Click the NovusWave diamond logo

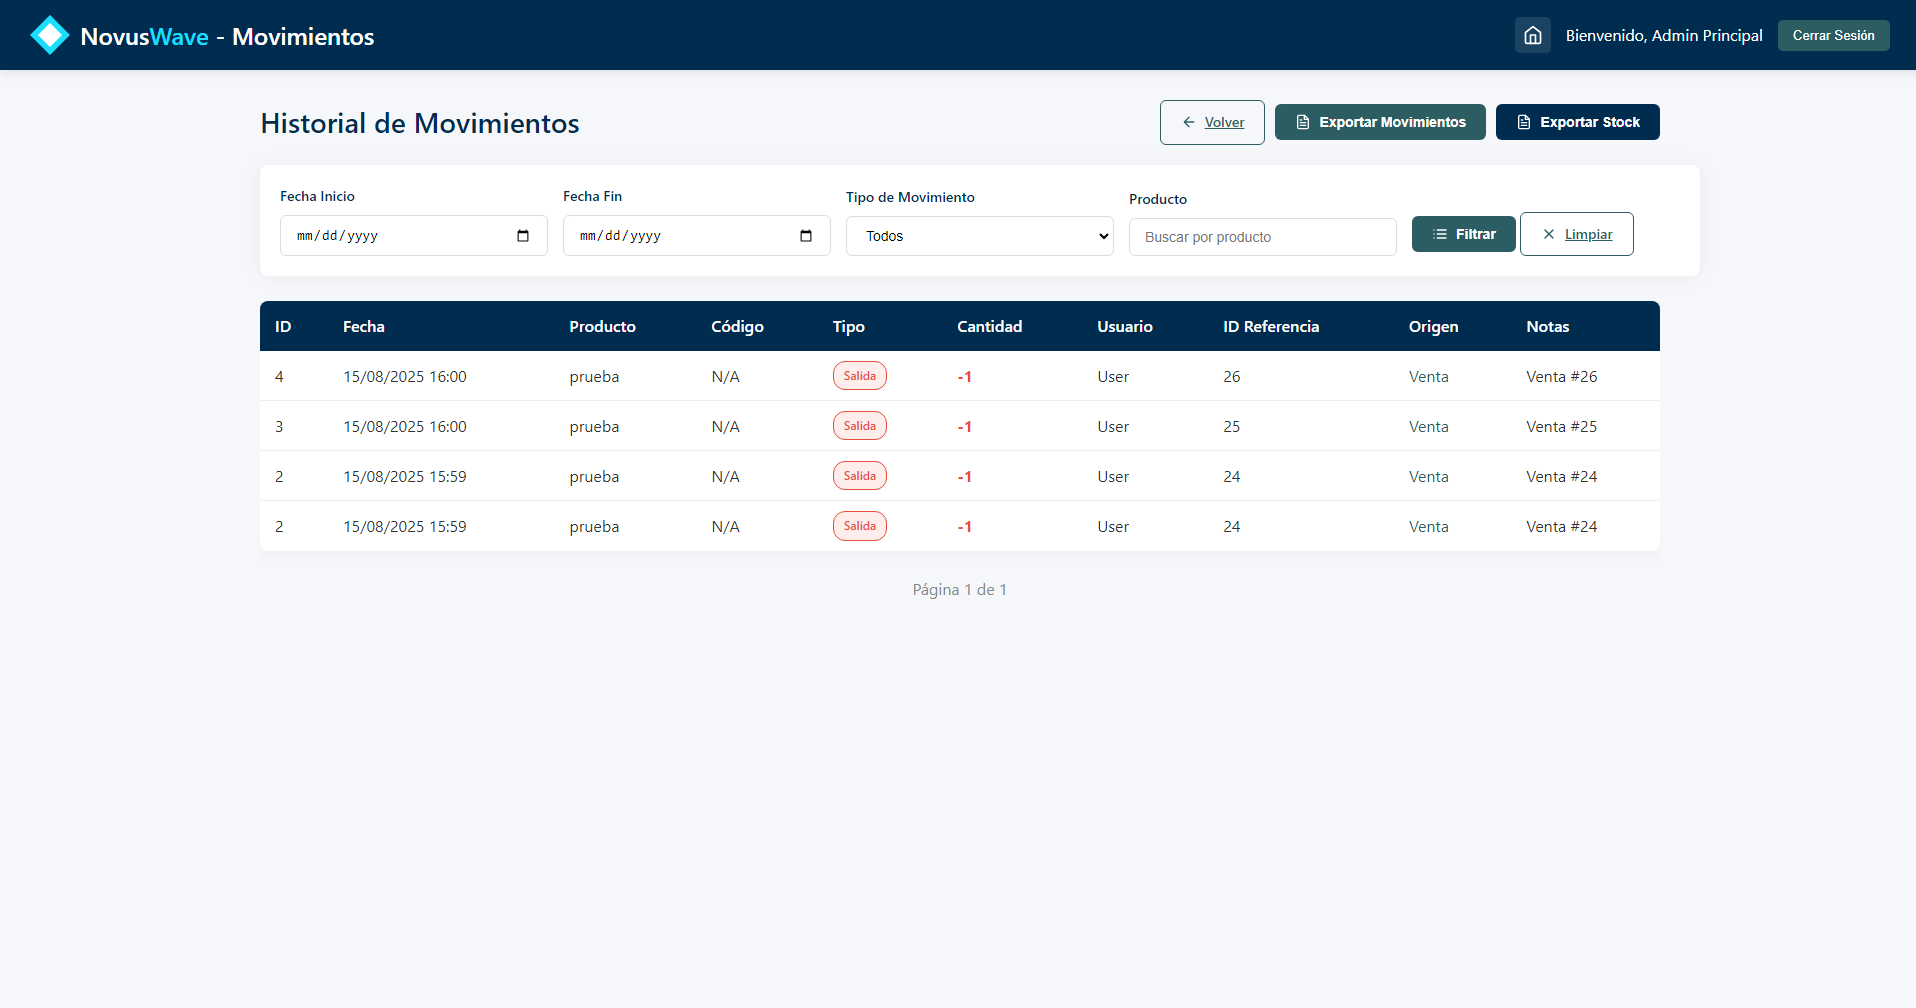coord(49,36)
